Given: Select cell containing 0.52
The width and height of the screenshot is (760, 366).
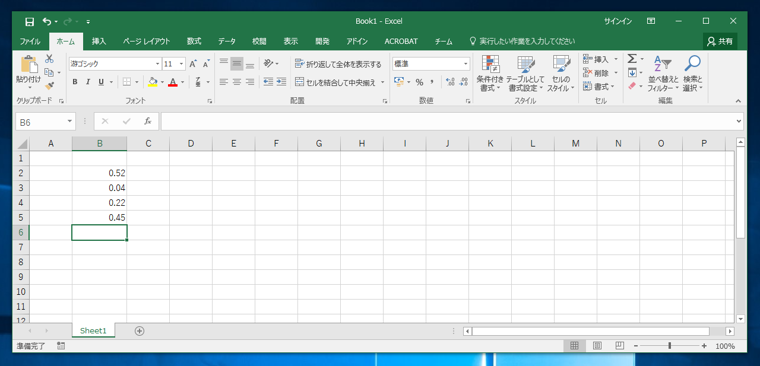Looking at the screenshot, I should coord(99,173).
